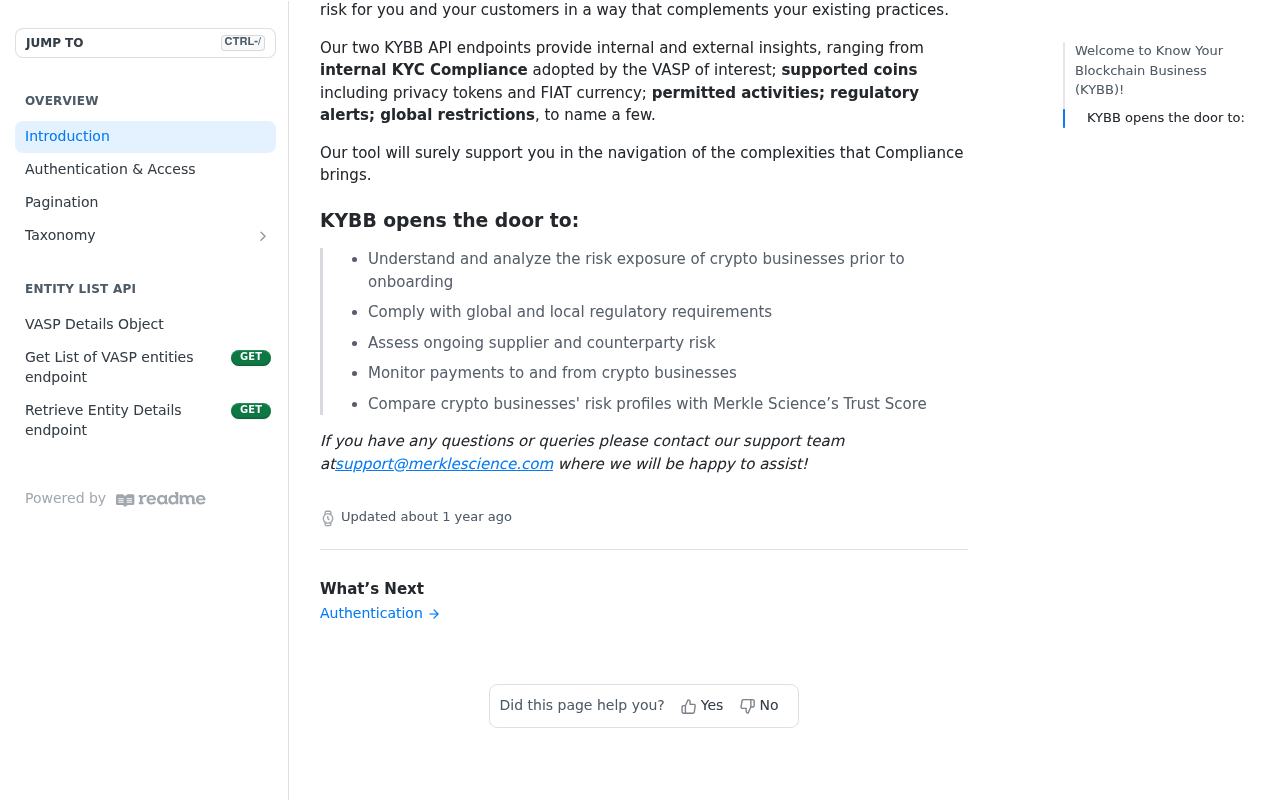
Task: Jump to 'KYBB opens the door to:' heading
Action: tap(1165, 118)
